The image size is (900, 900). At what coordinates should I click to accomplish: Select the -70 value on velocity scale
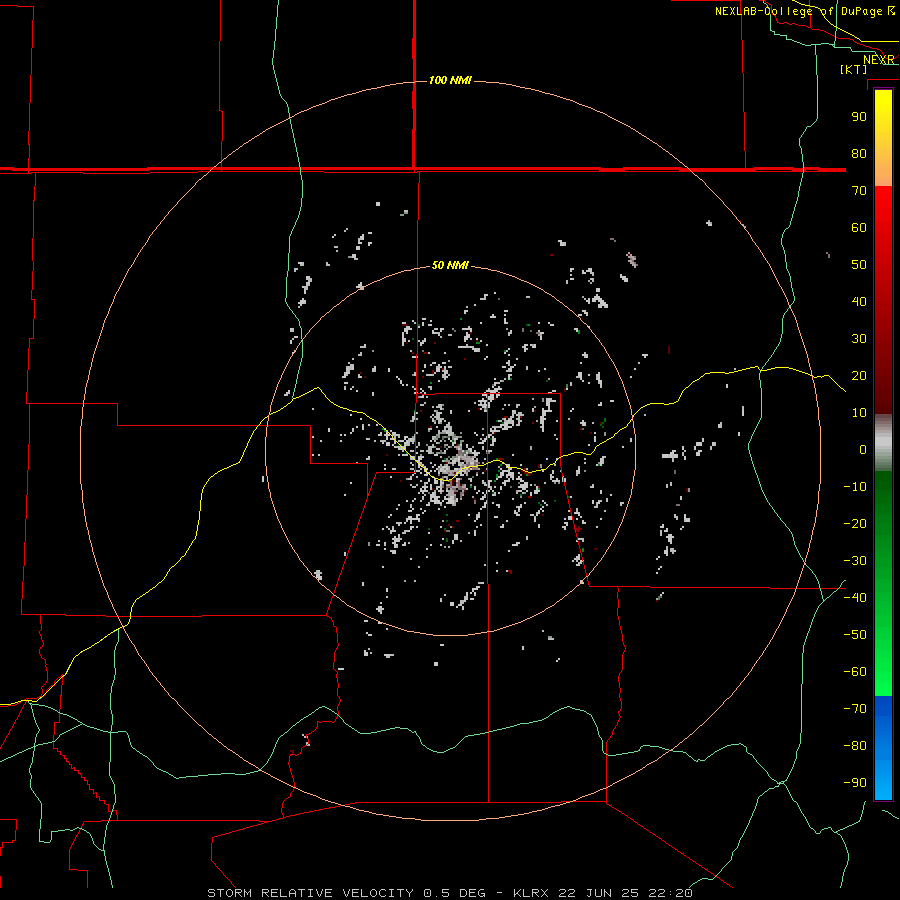coord(855,708)
